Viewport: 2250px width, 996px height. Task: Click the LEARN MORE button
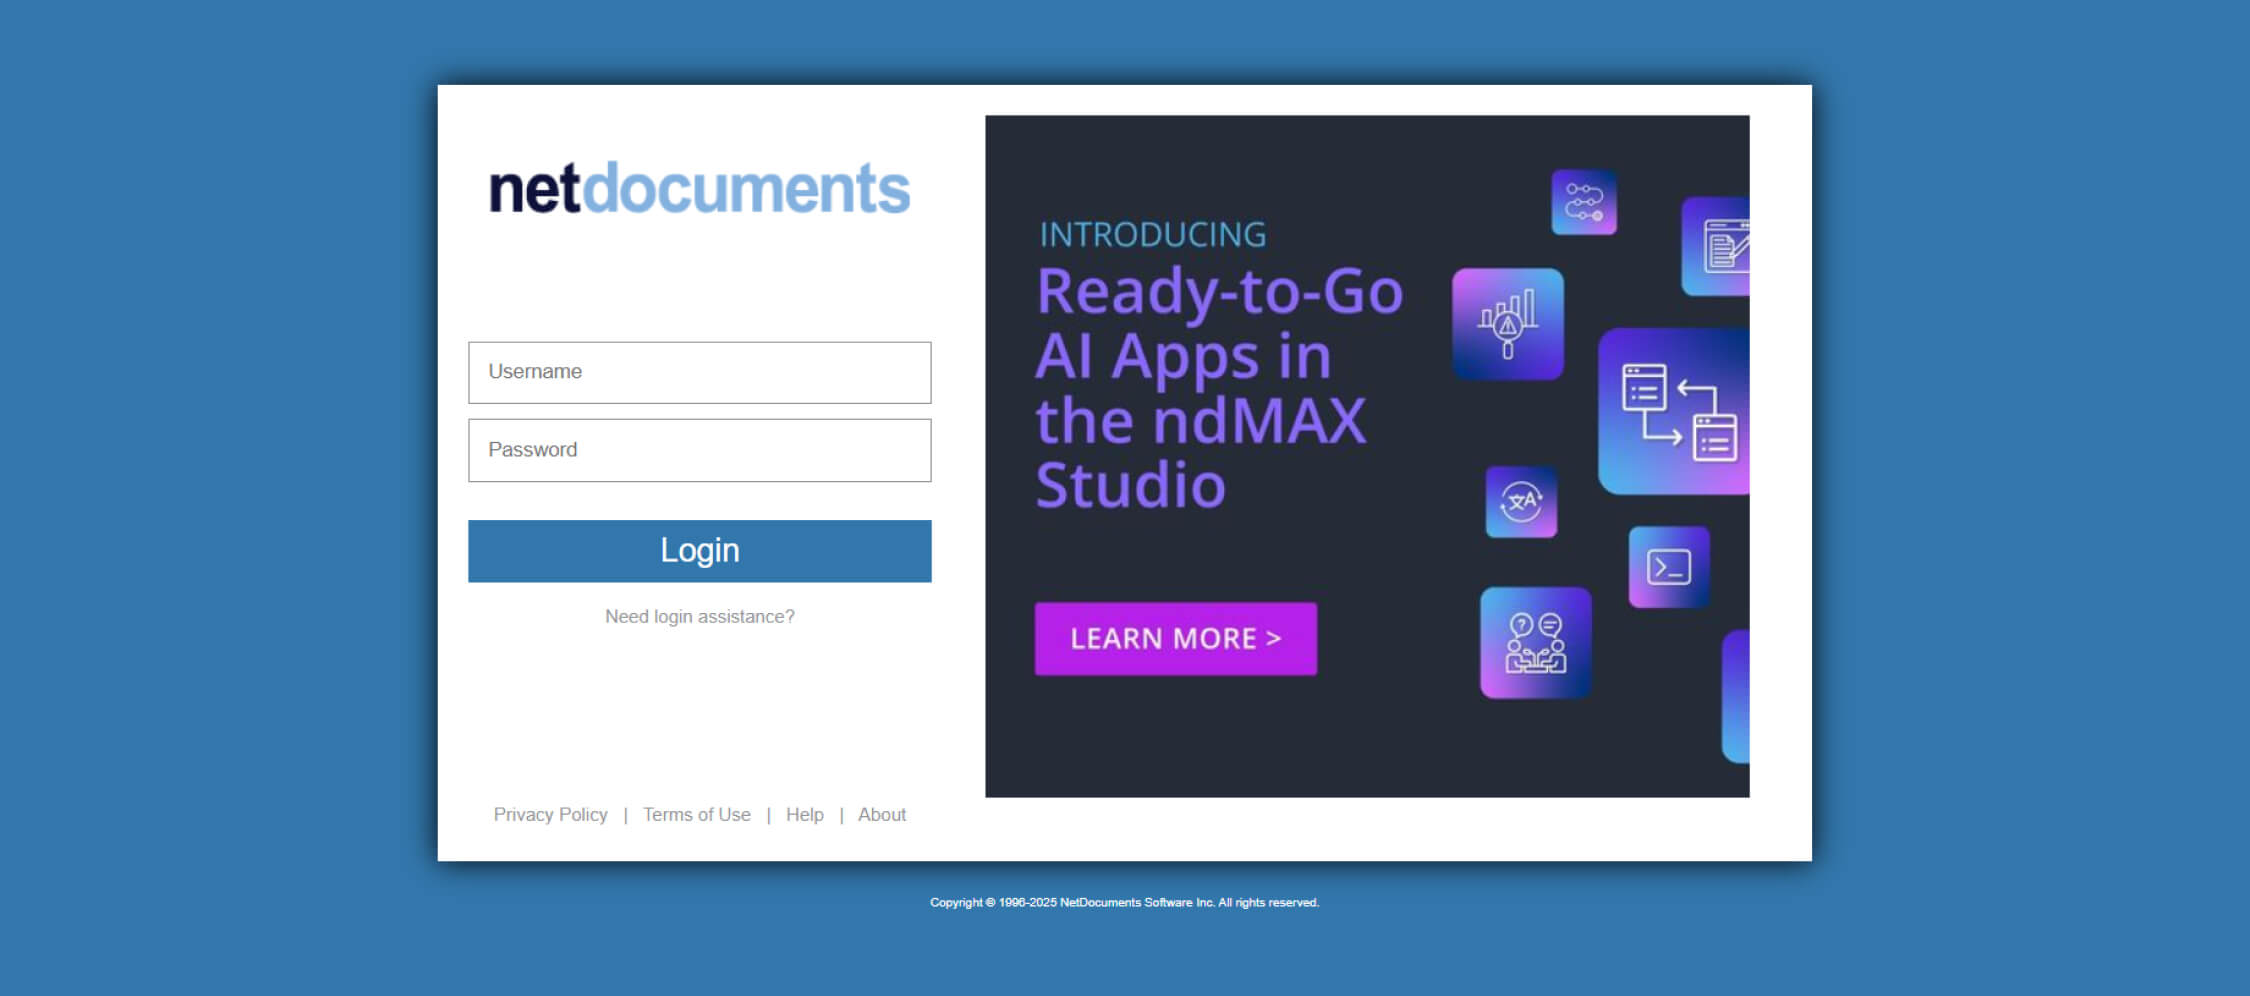[x=1175, y=638]
